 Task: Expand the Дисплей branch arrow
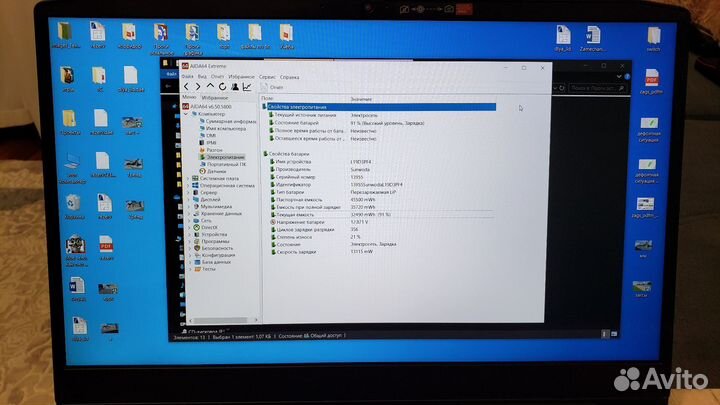189,200
